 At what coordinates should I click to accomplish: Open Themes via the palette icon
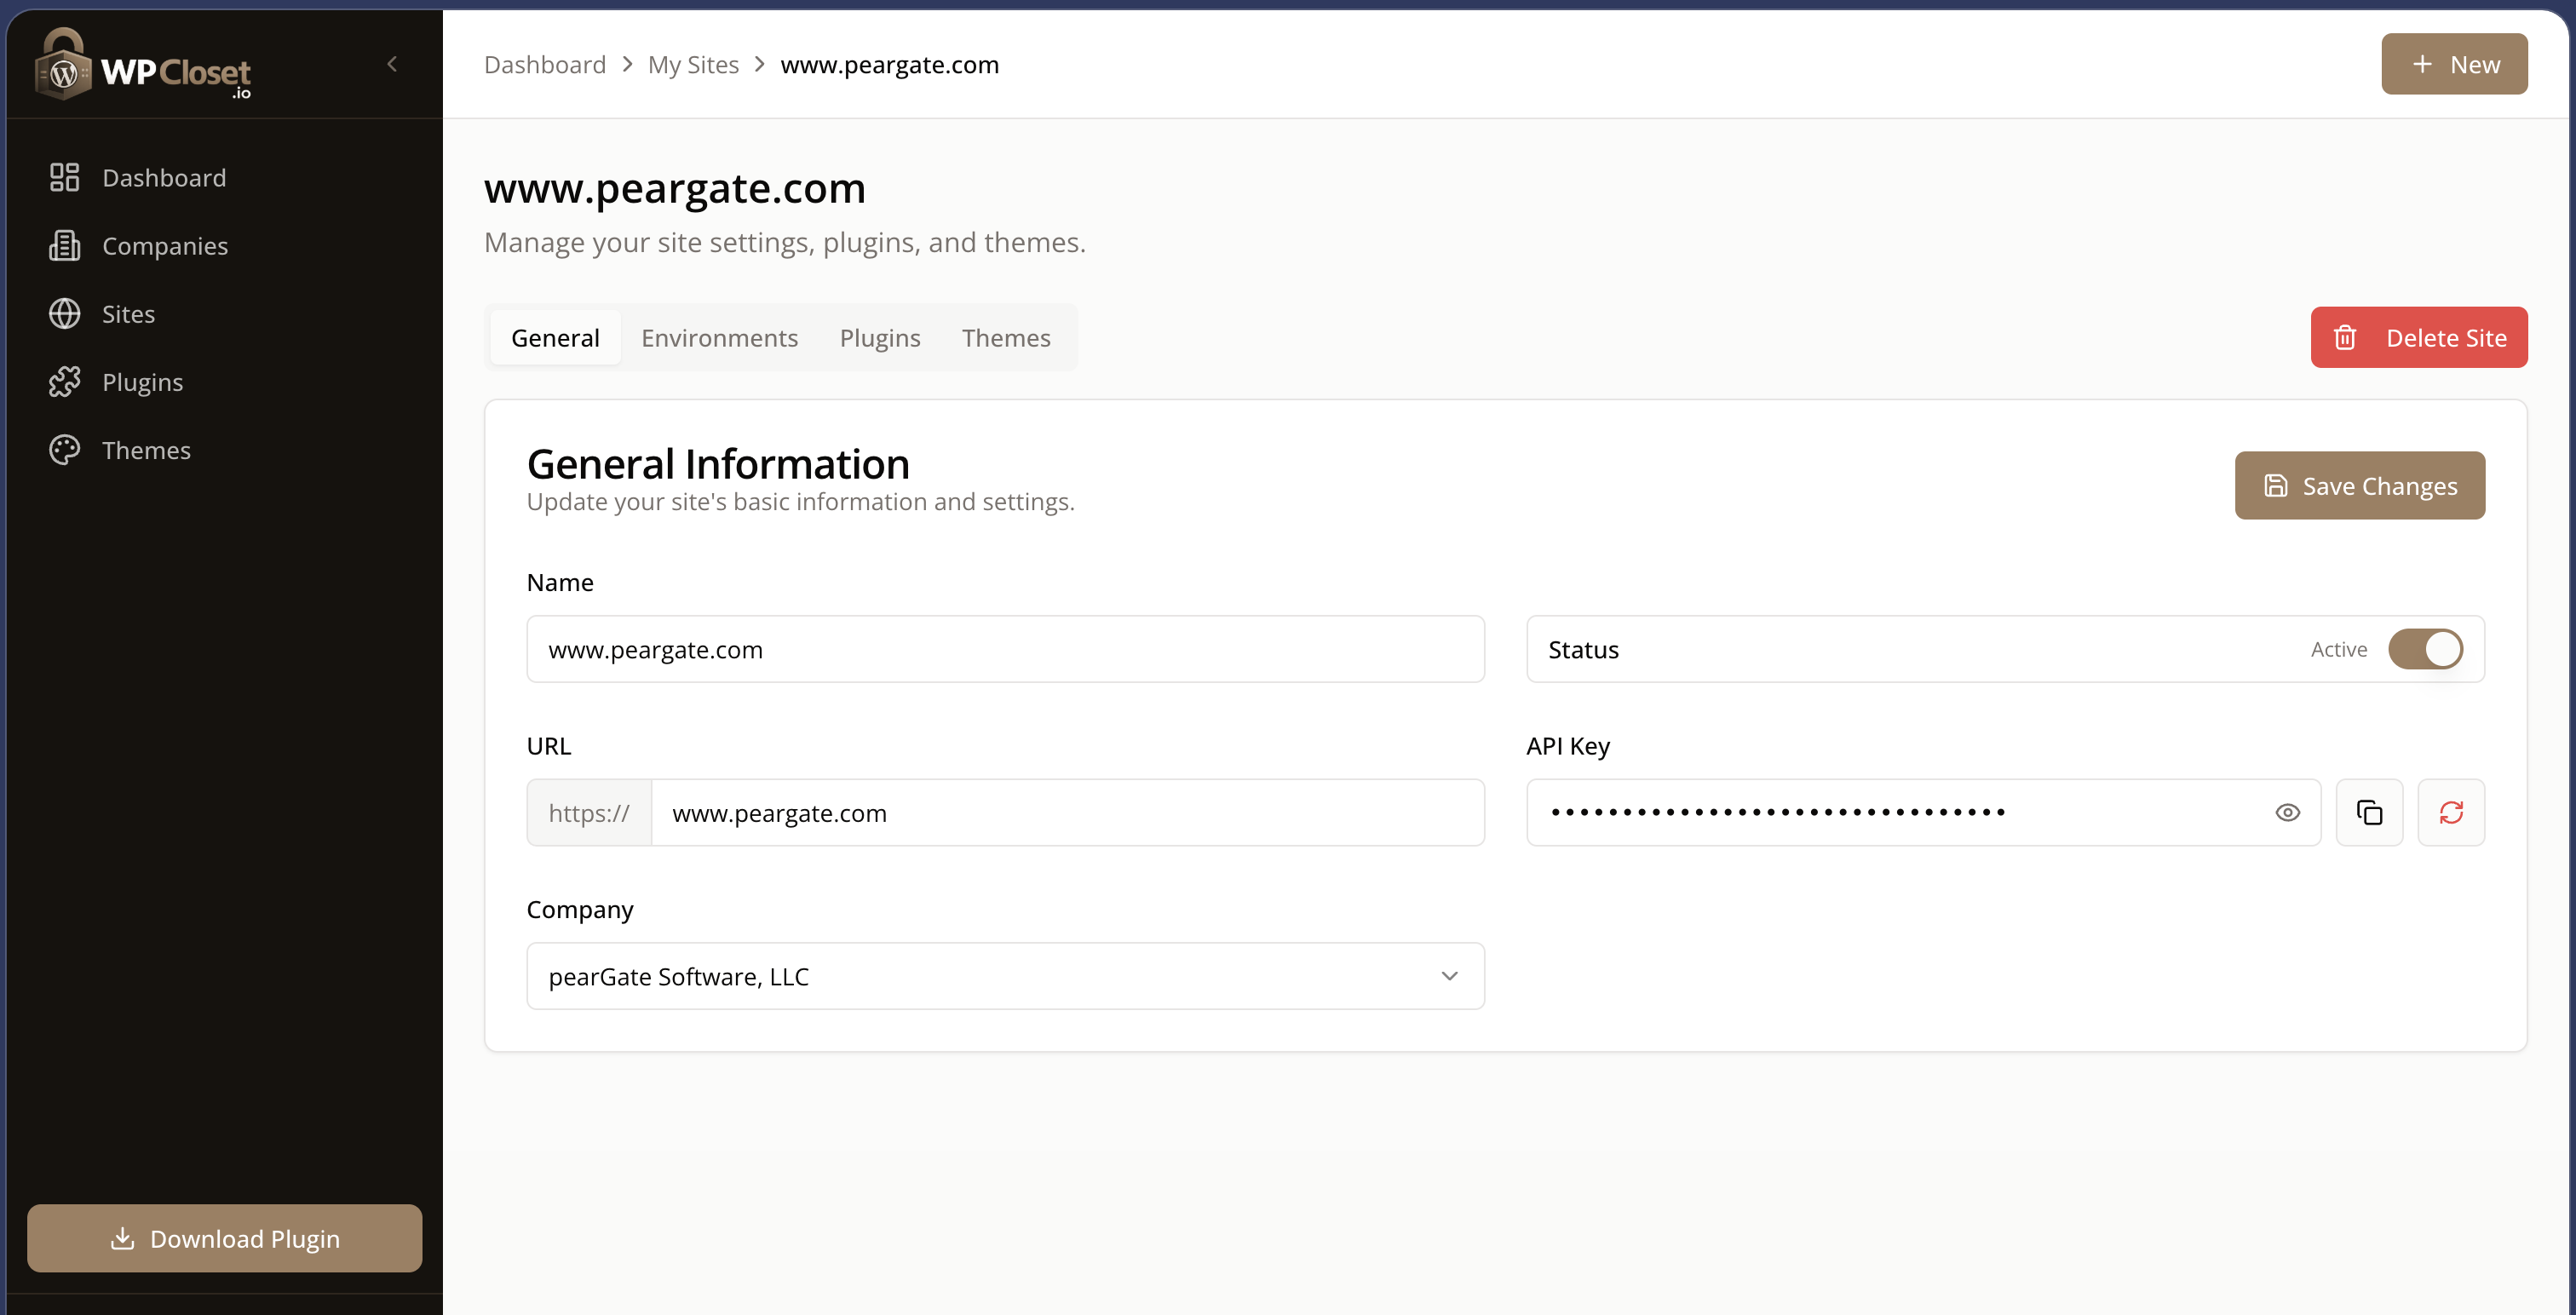(64, 449)
